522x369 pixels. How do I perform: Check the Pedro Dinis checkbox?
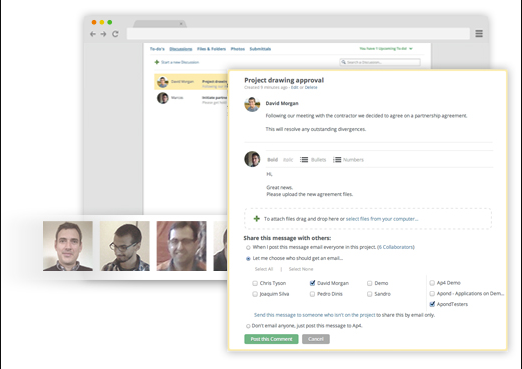coord(312,294)
